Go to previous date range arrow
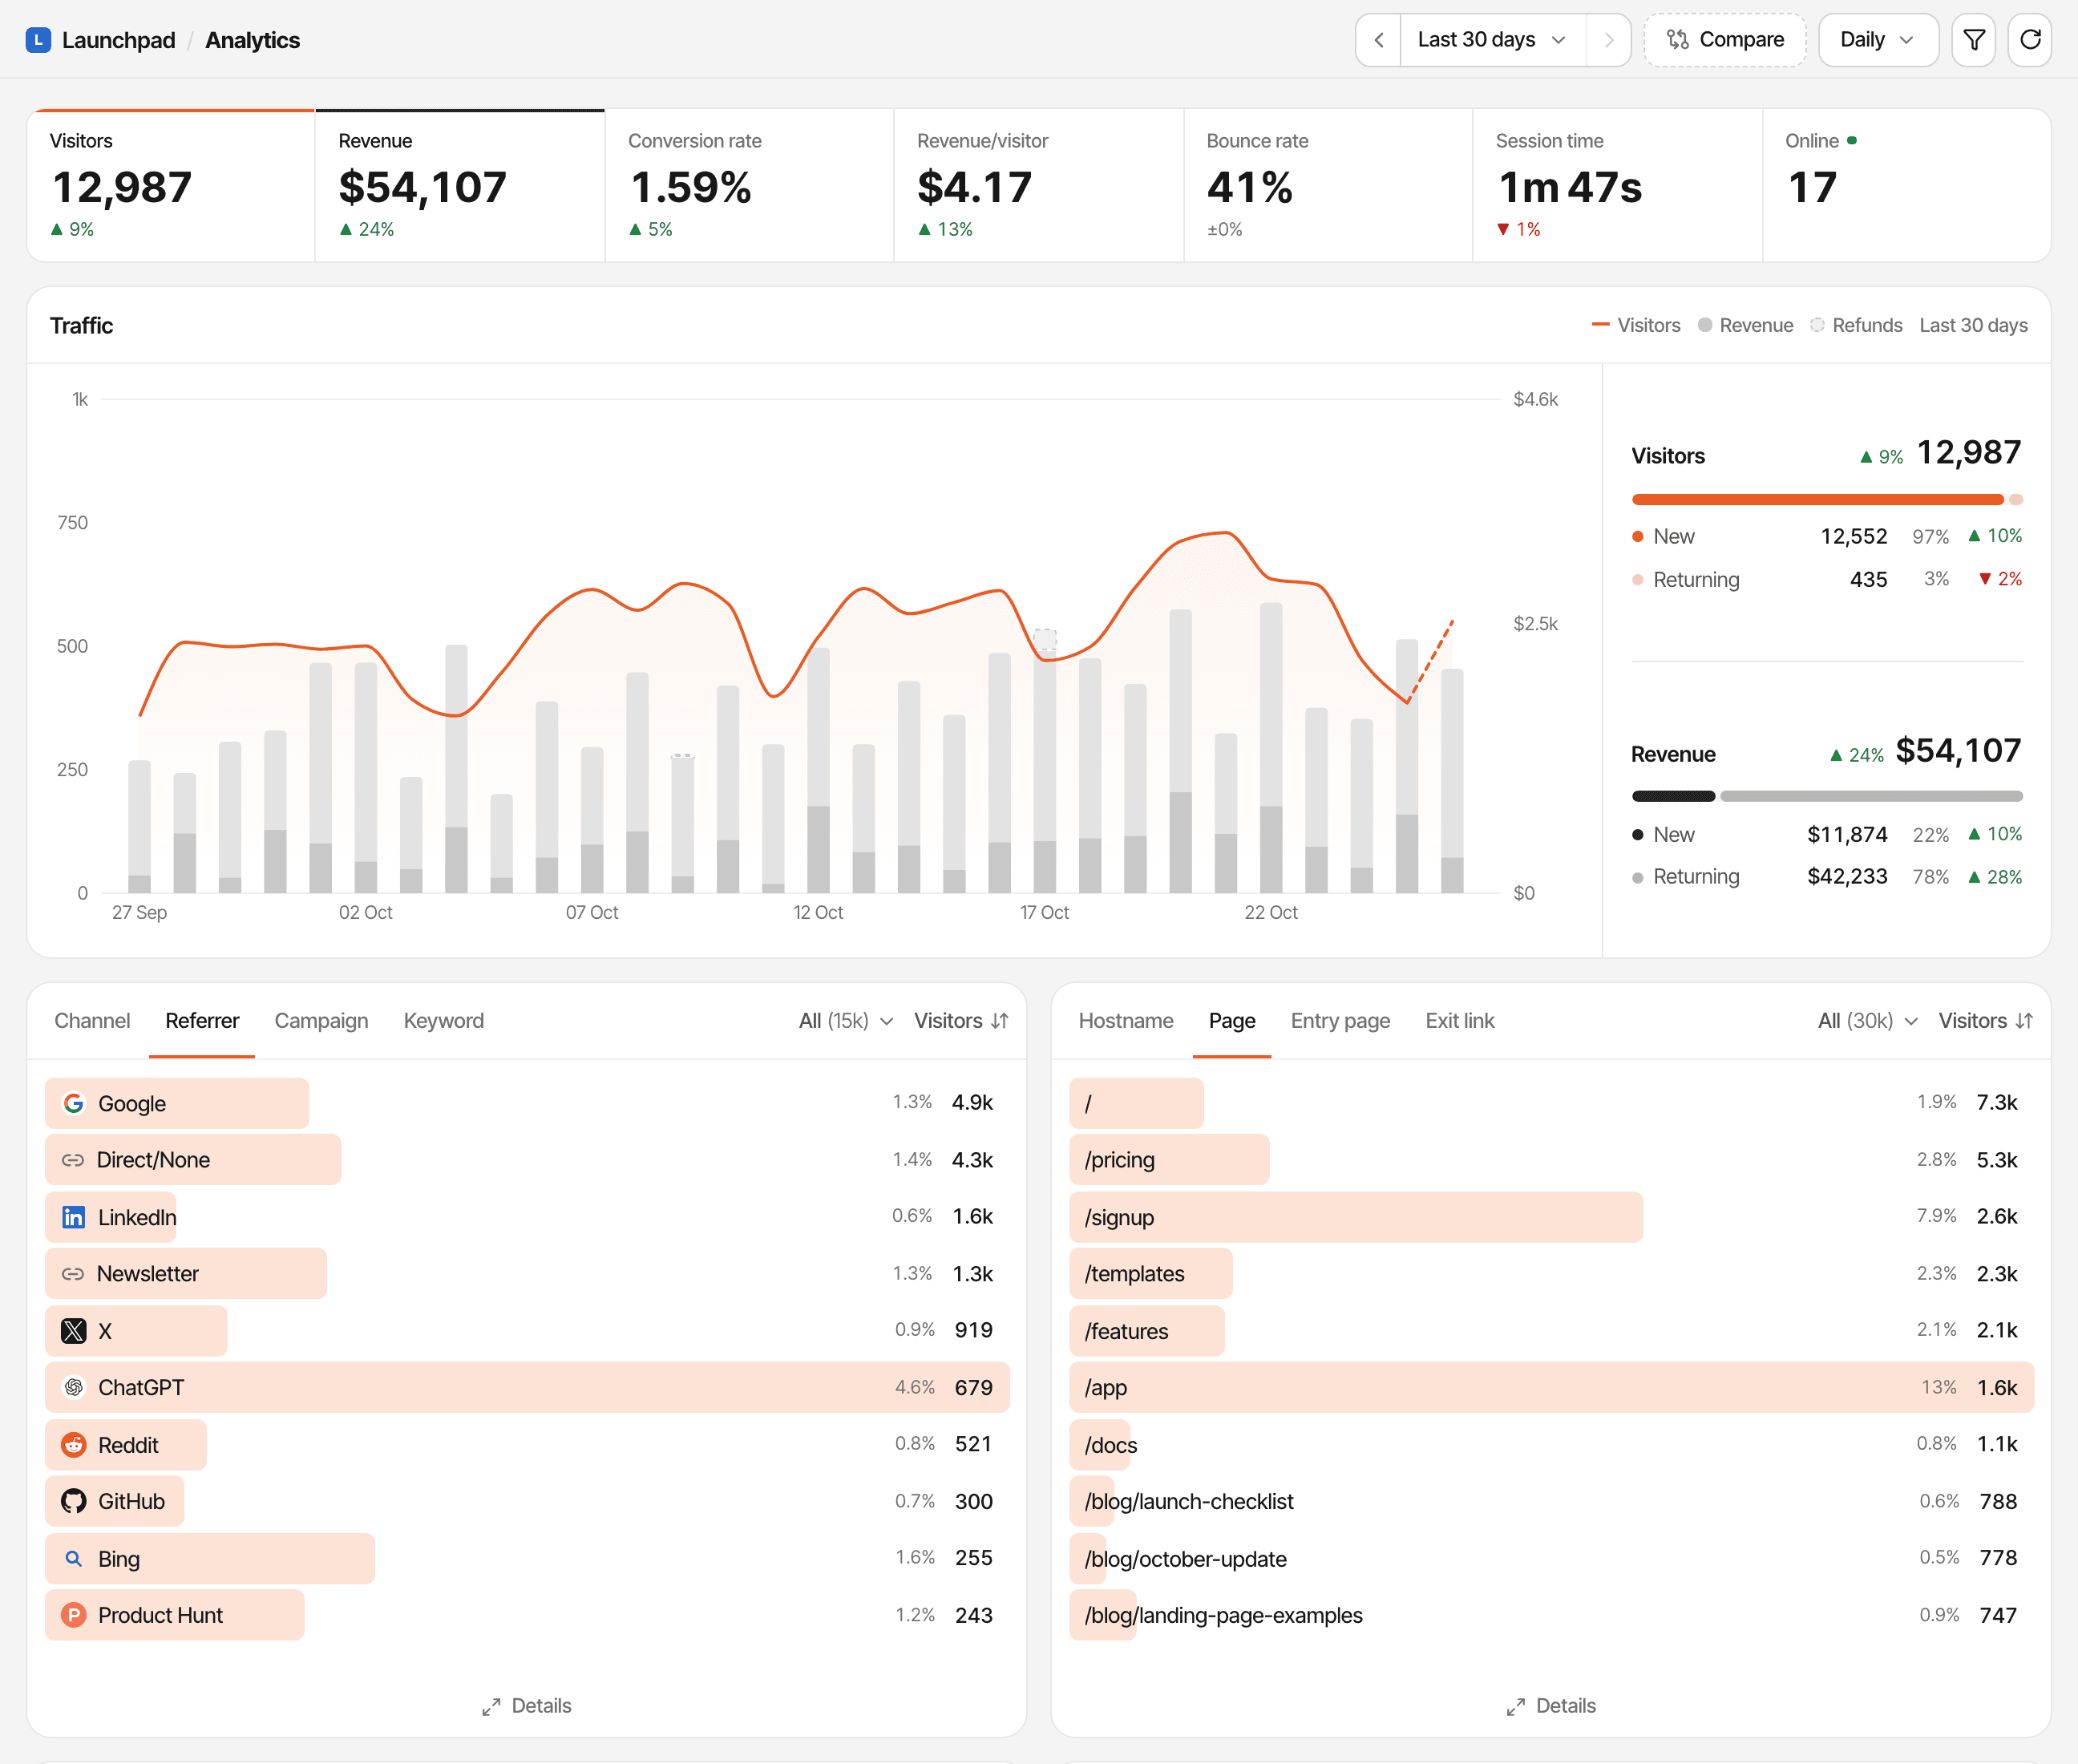2078x1764 pixels. point(1378,40)
